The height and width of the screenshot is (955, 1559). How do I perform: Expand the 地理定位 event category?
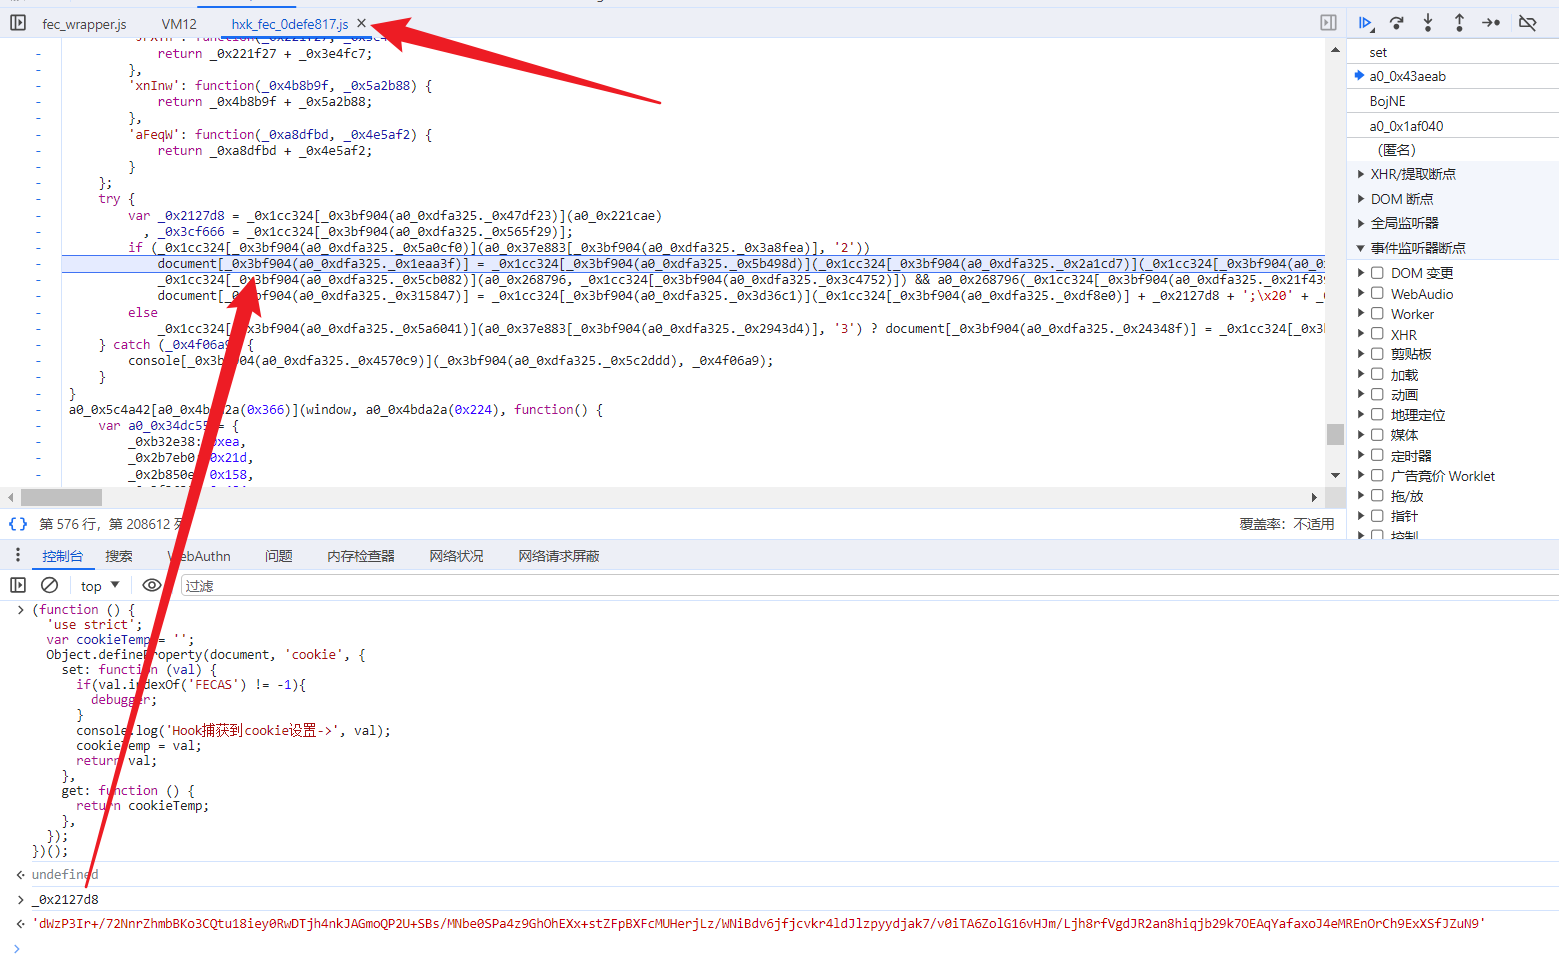point(1361,414)
